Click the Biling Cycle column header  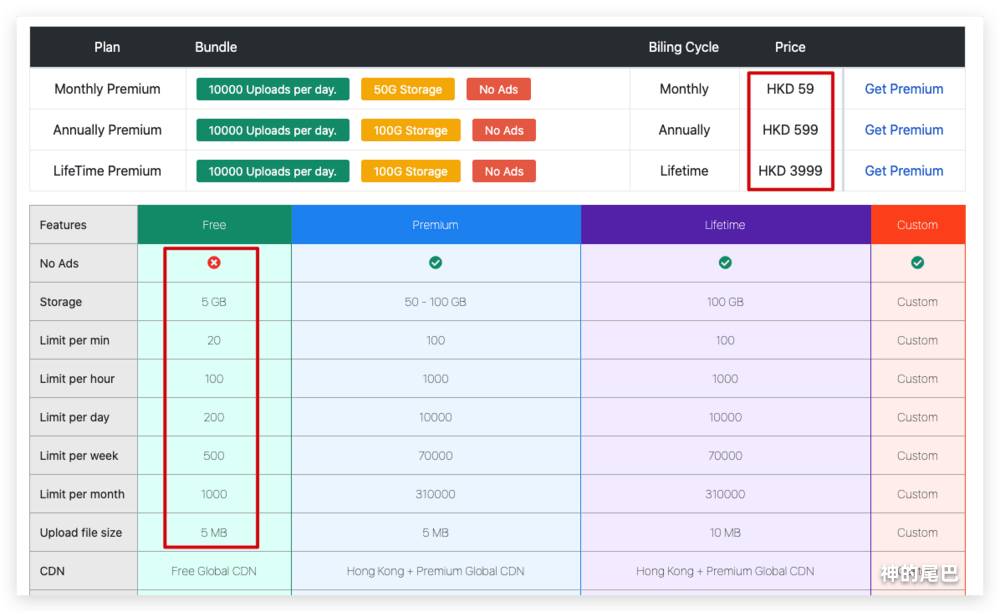point(683,47)
